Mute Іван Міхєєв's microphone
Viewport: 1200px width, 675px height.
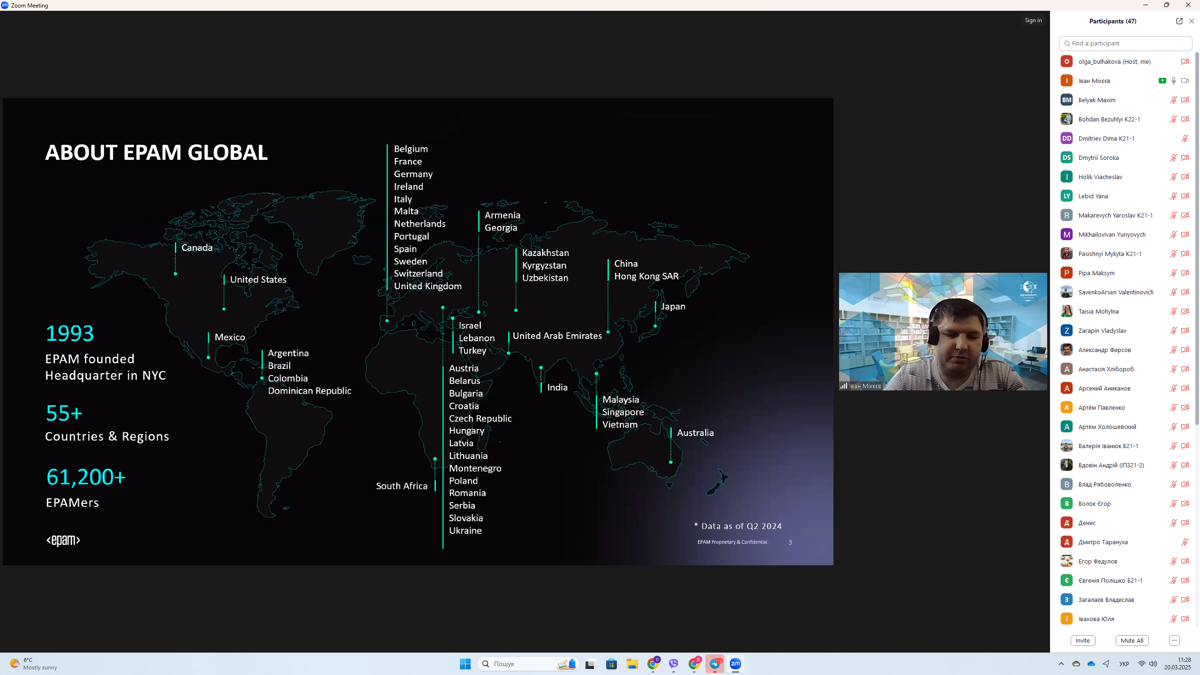pos(1174,81)
